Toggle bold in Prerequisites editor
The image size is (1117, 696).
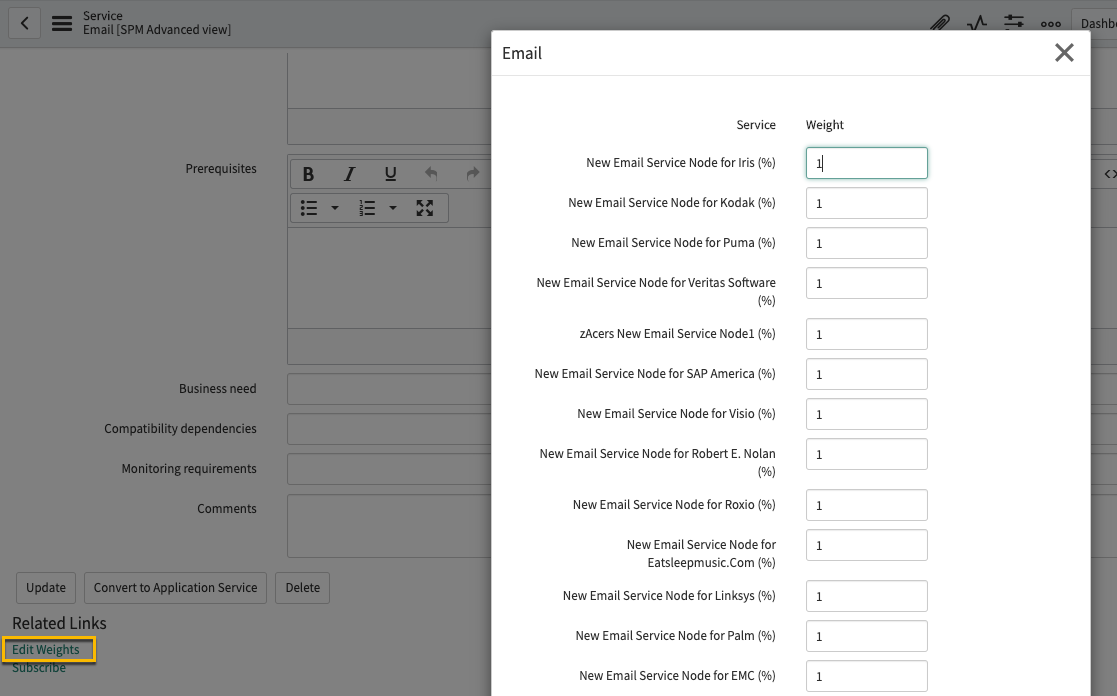308,174
